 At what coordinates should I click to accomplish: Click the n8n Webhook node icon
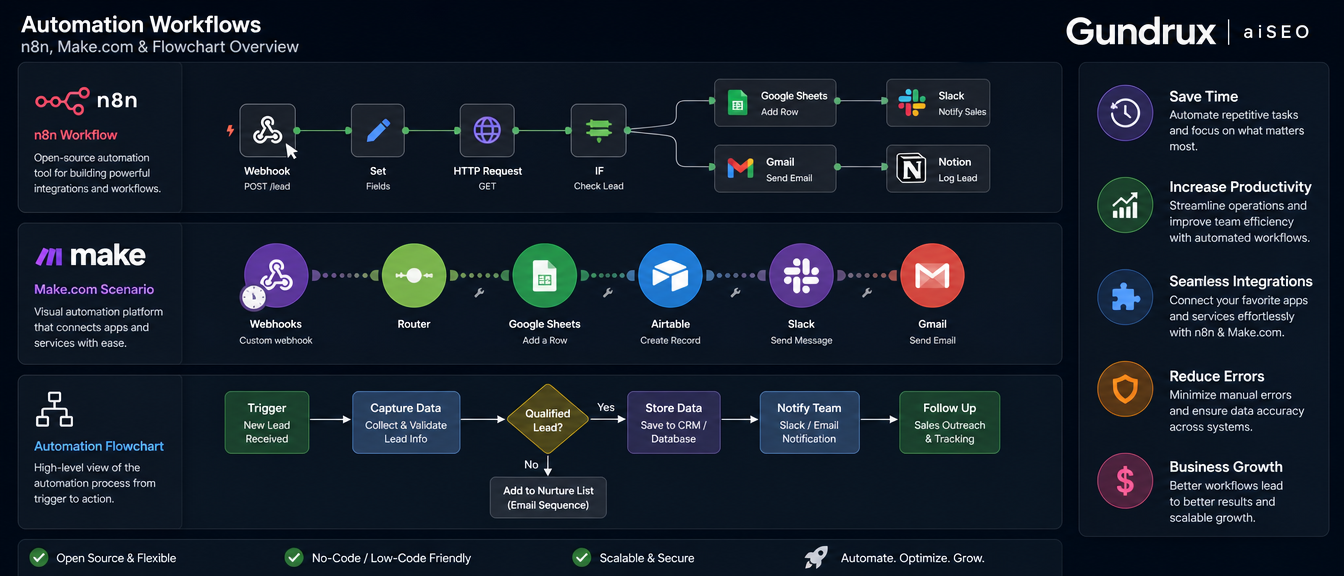pyautogui.click(x=268, y=130)
